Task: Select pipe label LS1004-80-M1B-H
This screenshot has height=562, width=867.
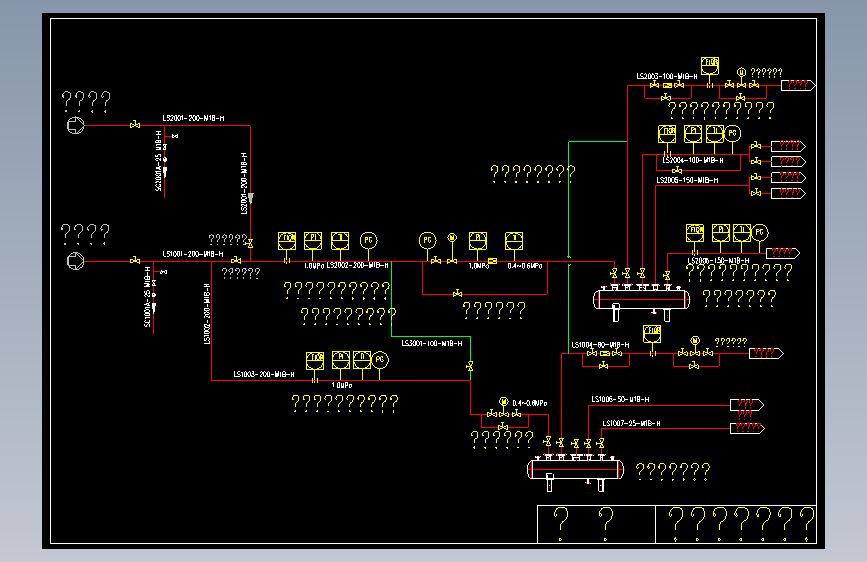Action: tap(600, 345)
